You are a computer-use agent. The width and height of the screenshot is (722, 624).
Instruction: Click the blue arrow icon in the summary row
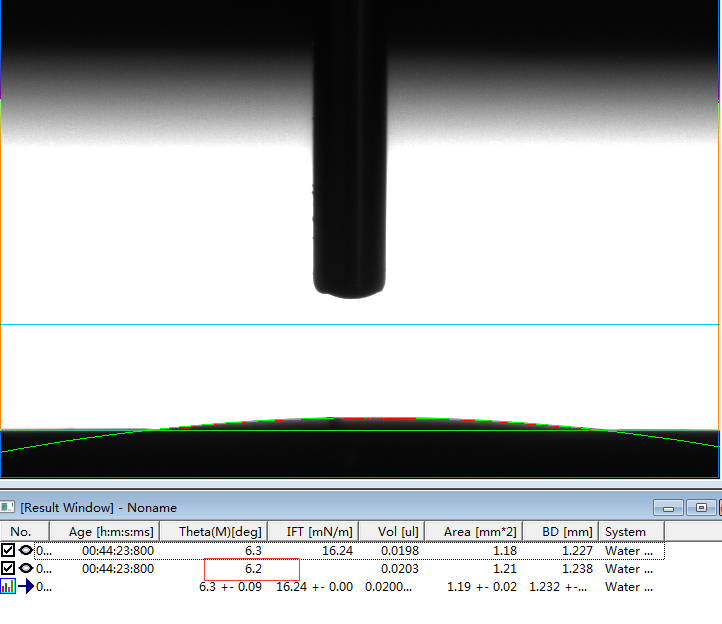(25, 587)
